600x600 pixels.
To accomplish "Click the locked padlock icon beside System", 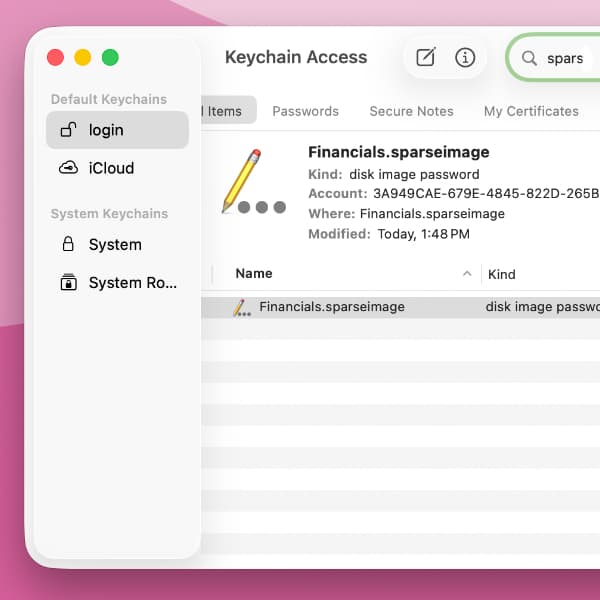I will (x=68, y=244).
